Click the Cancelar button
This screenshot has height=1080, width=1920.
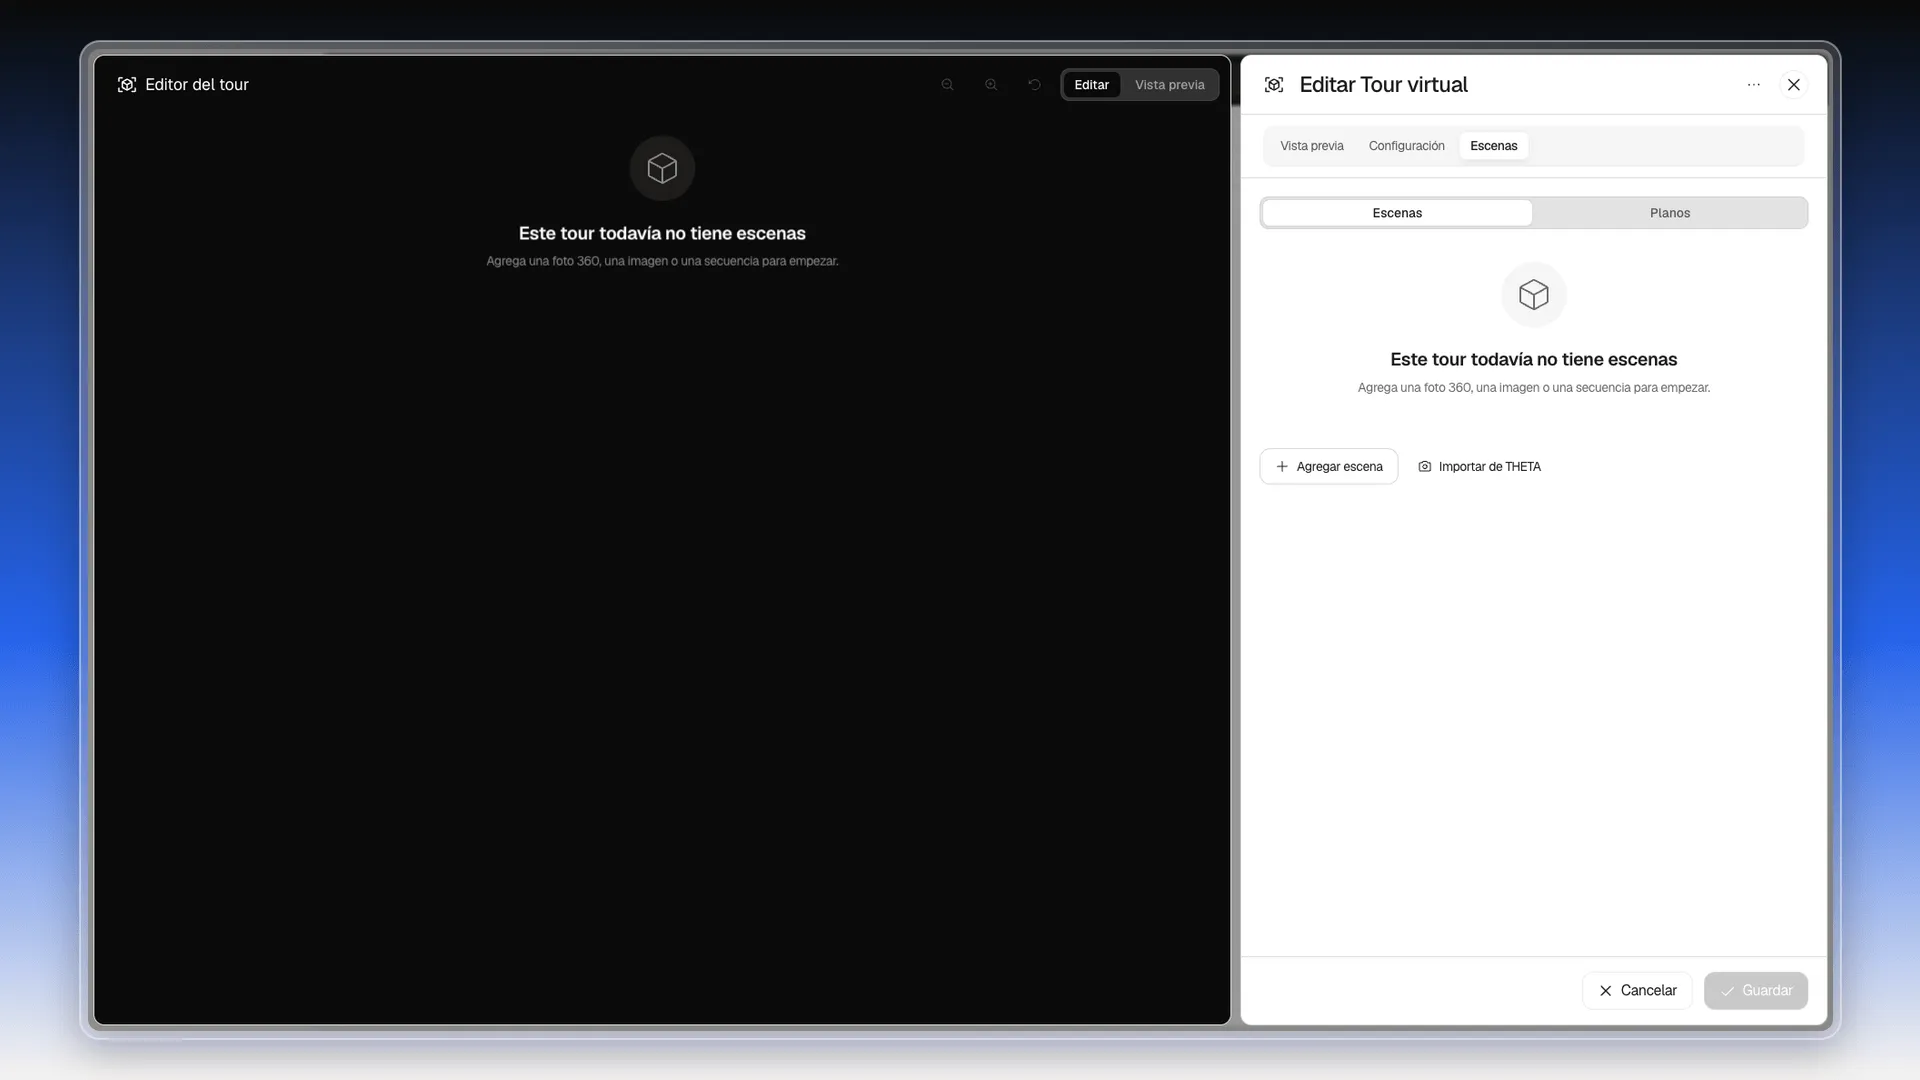(x=1637, y=991)
